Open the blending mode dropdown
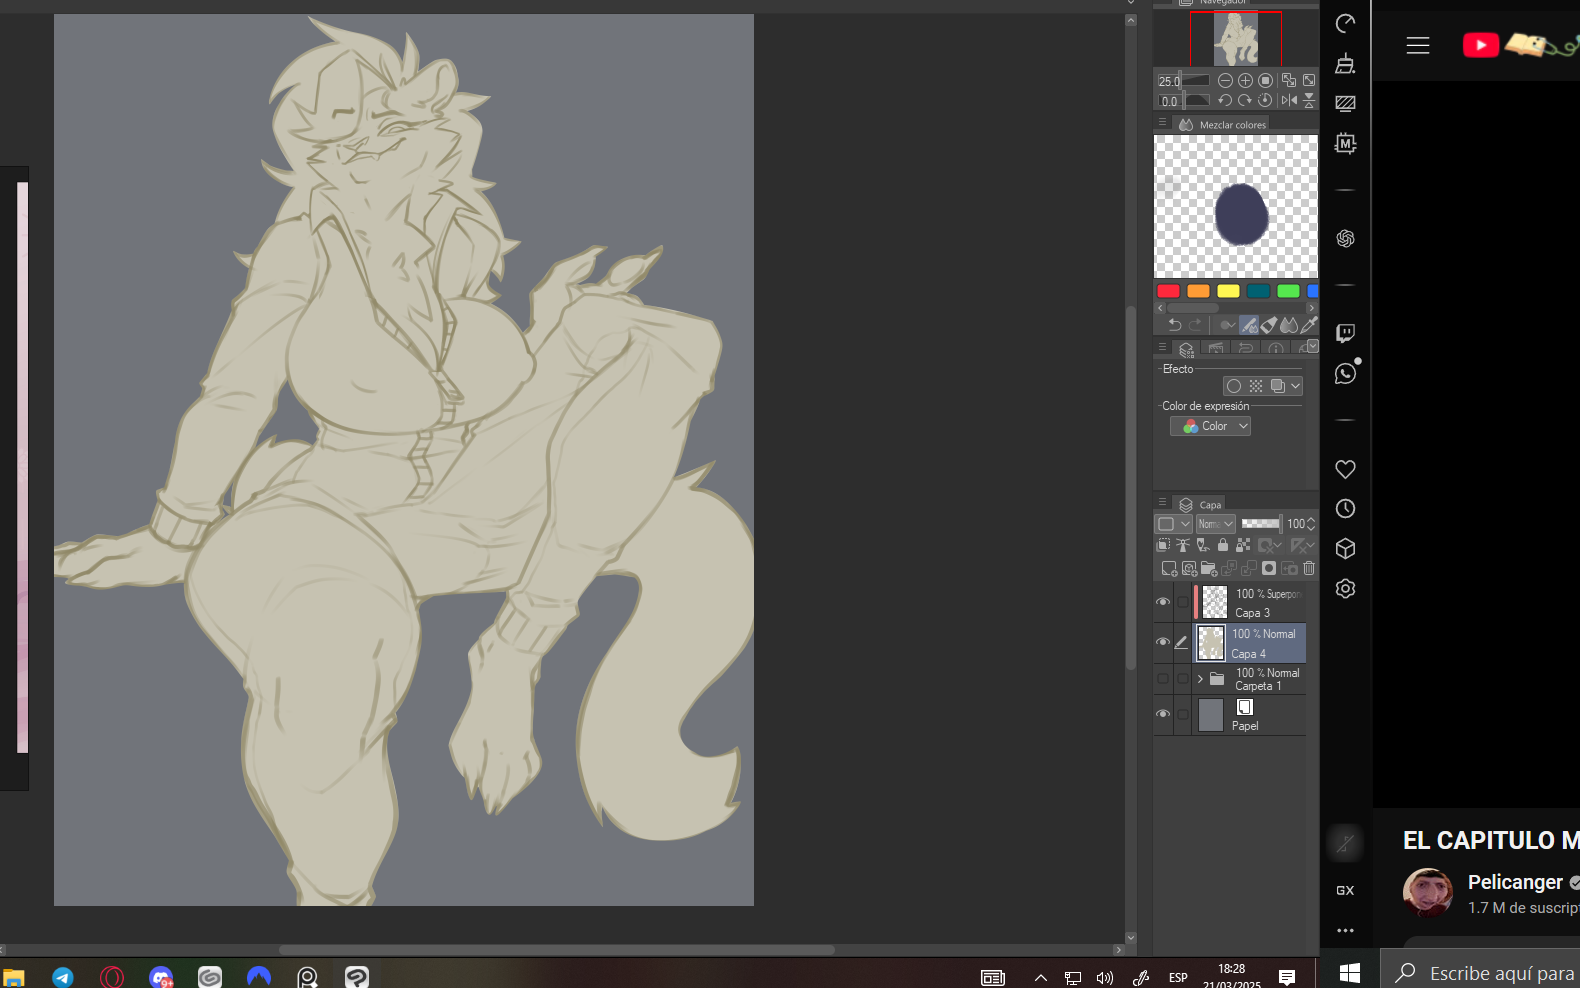Viewport: 1580px width, 988px height. pyautogui.click(x=1217, y=524)
